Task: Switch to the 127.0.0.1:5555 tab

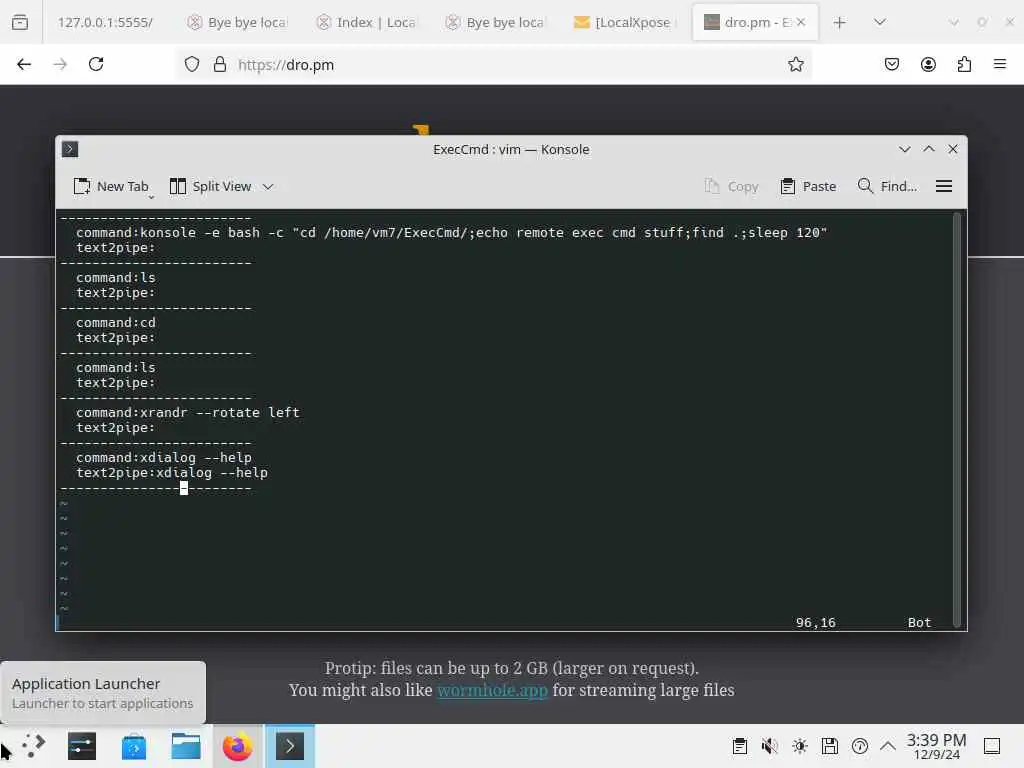Action: pos(104,22)
